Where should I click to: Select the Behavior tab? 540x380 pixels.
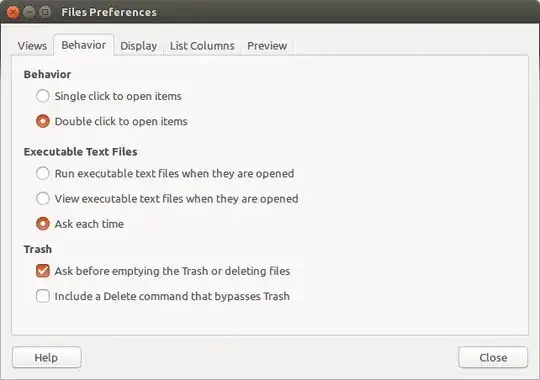pyautogui.click(x=84, y=45)
